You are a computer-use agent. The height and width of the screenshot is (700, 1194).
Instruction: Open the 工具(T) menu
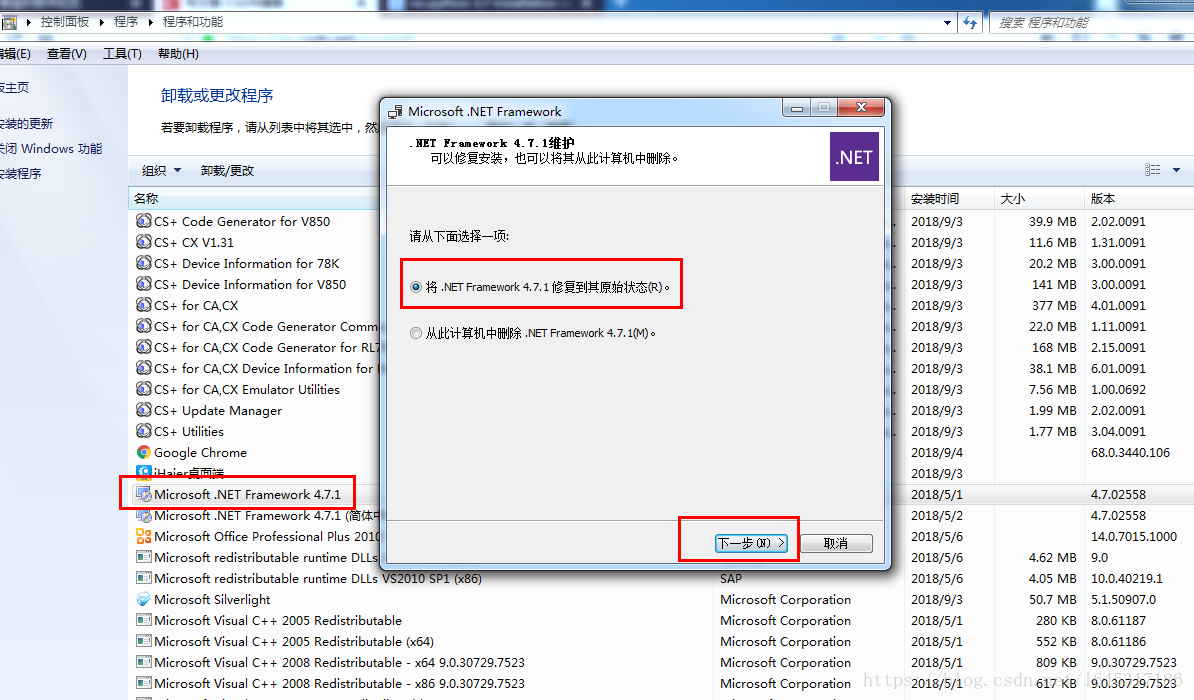(x=123, y=53)
